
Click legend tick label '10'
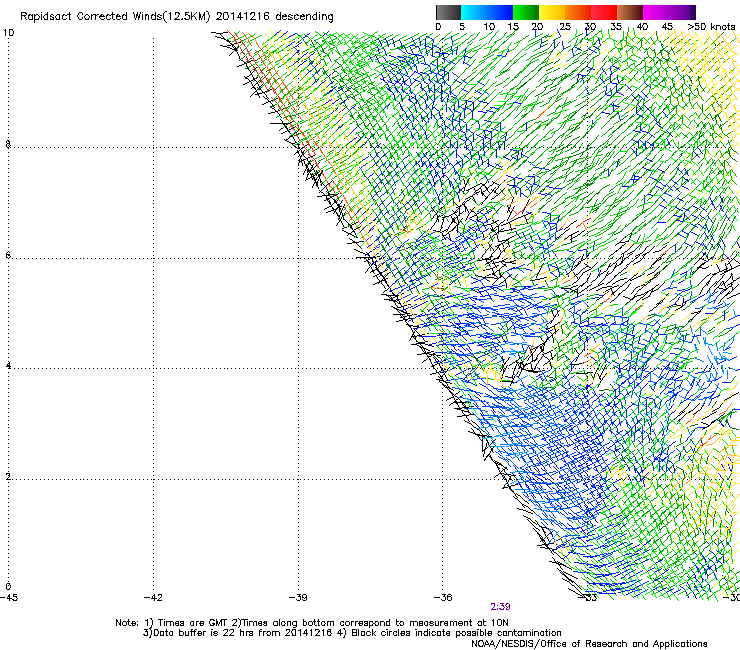point(489,26)
